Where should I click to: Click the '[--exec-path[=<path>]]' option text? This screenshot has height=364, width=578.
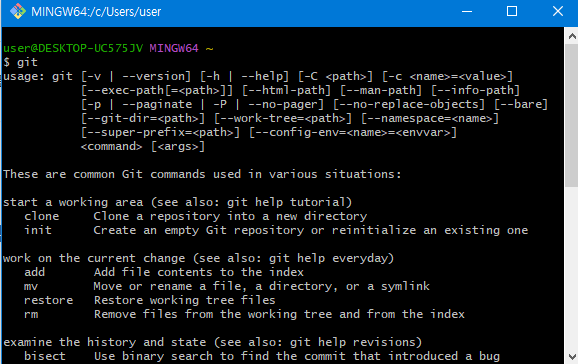tap(157, 90)
